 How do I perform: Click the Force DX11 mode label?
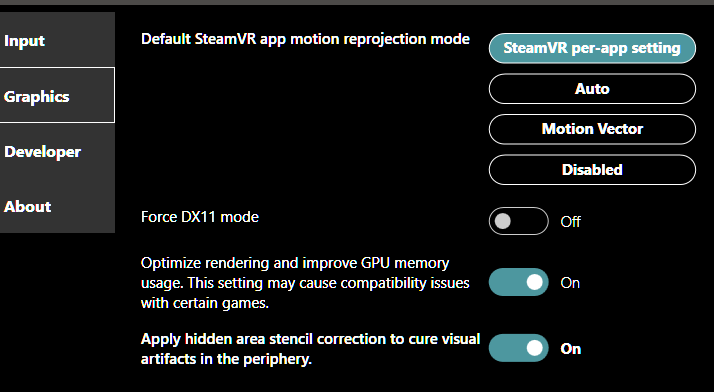pyautogui.click(x=200, y=217)
